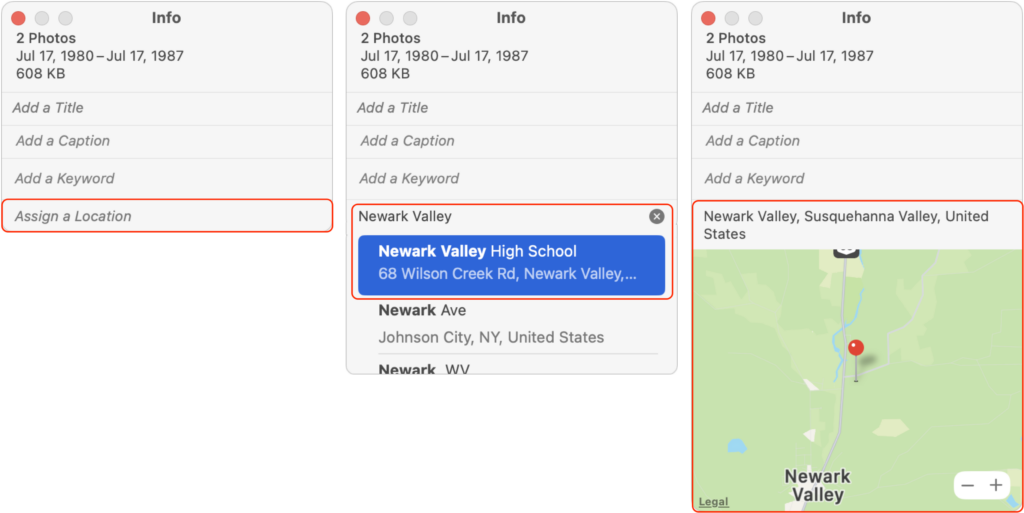
Task: Clear the Newark Valley location search text
Action: tap(656, 217)
